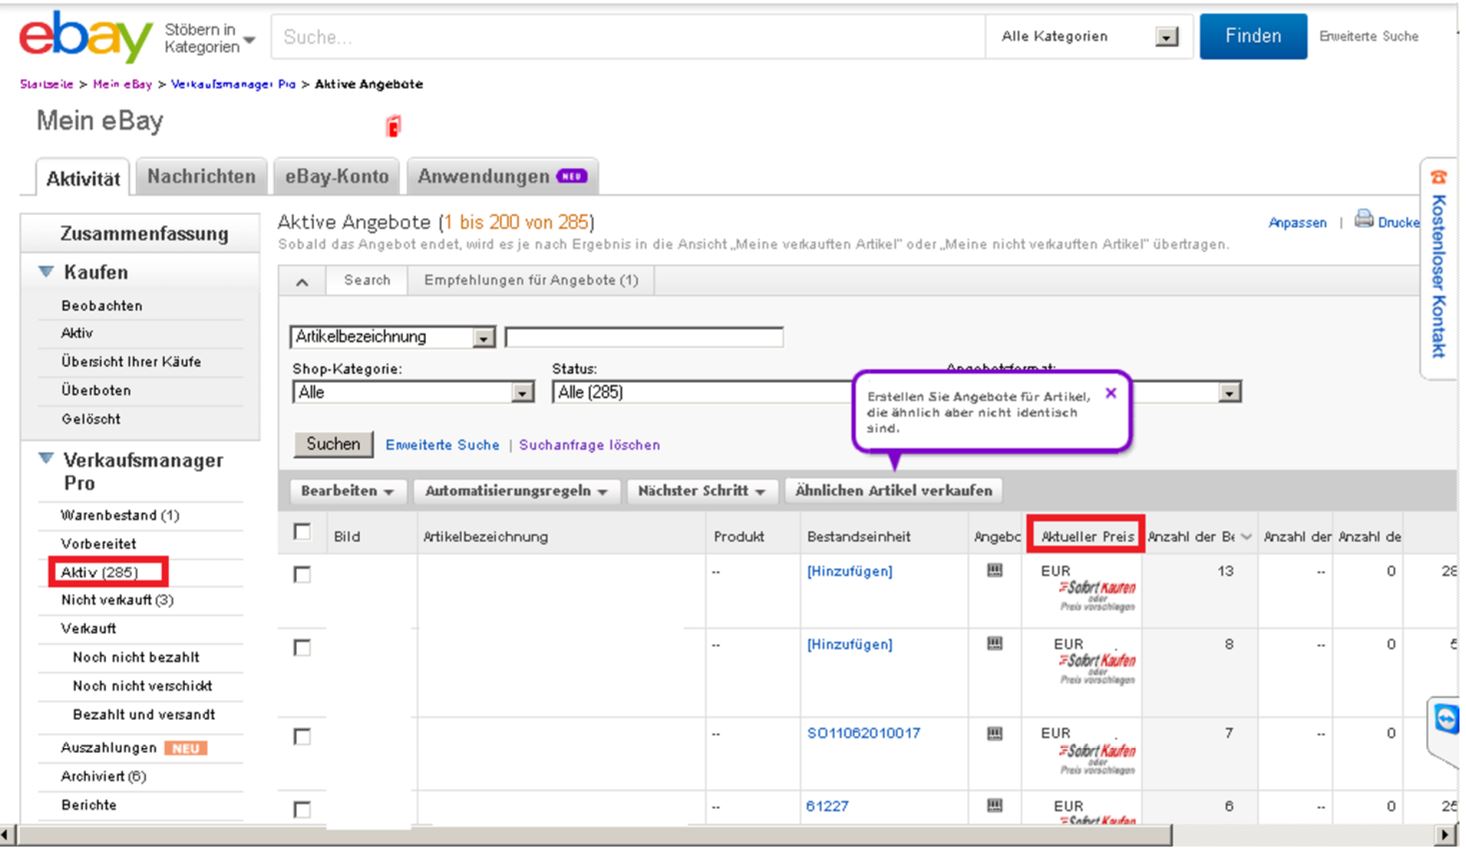Click the sort arrow on Anzahl der Be column
Screen dimensions: 1466x856
1246,536
